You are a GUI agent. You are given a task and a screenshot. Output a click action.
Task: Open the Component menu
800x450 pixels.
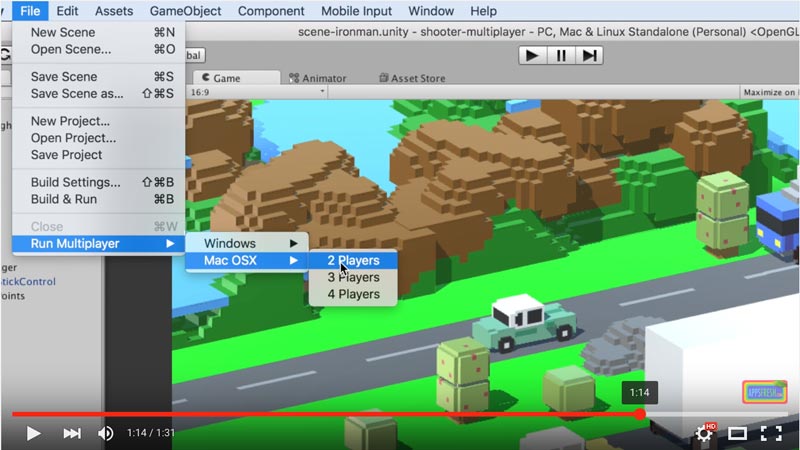[271, 11]
